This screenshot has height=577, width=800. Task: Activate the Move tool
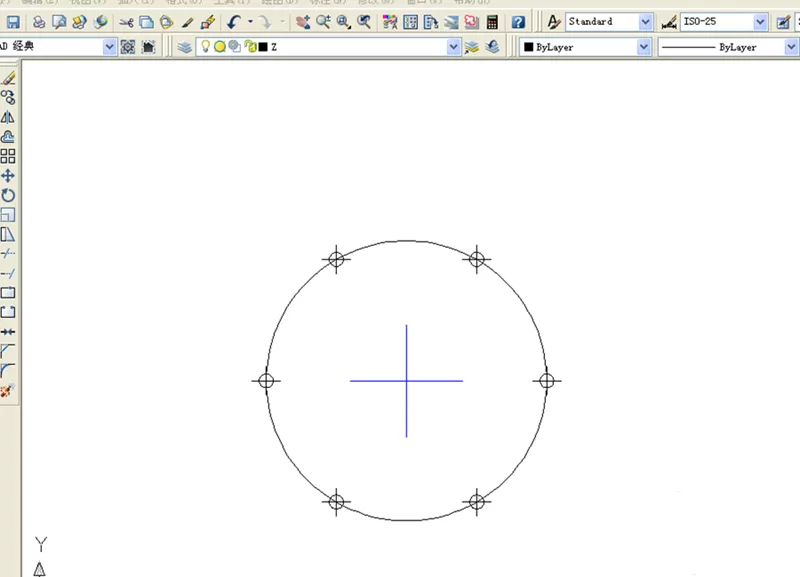coord(8,176)
